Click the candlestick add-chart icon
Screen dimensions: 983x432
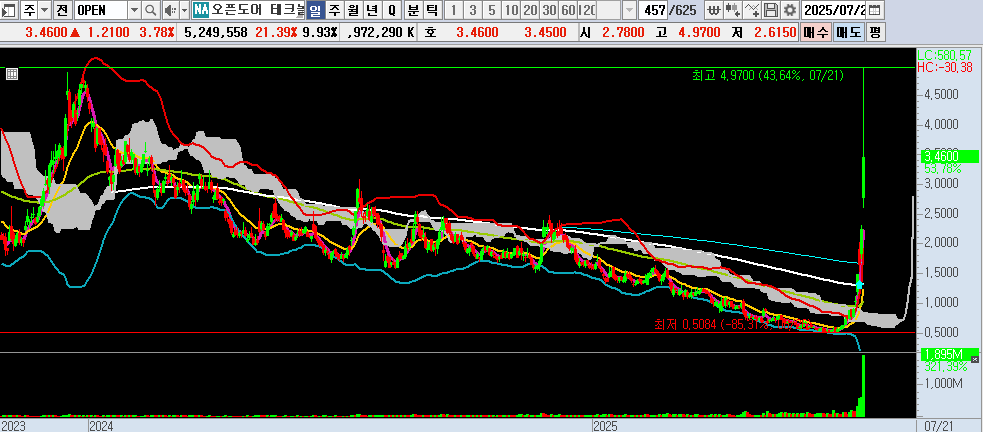click(732, 10)
